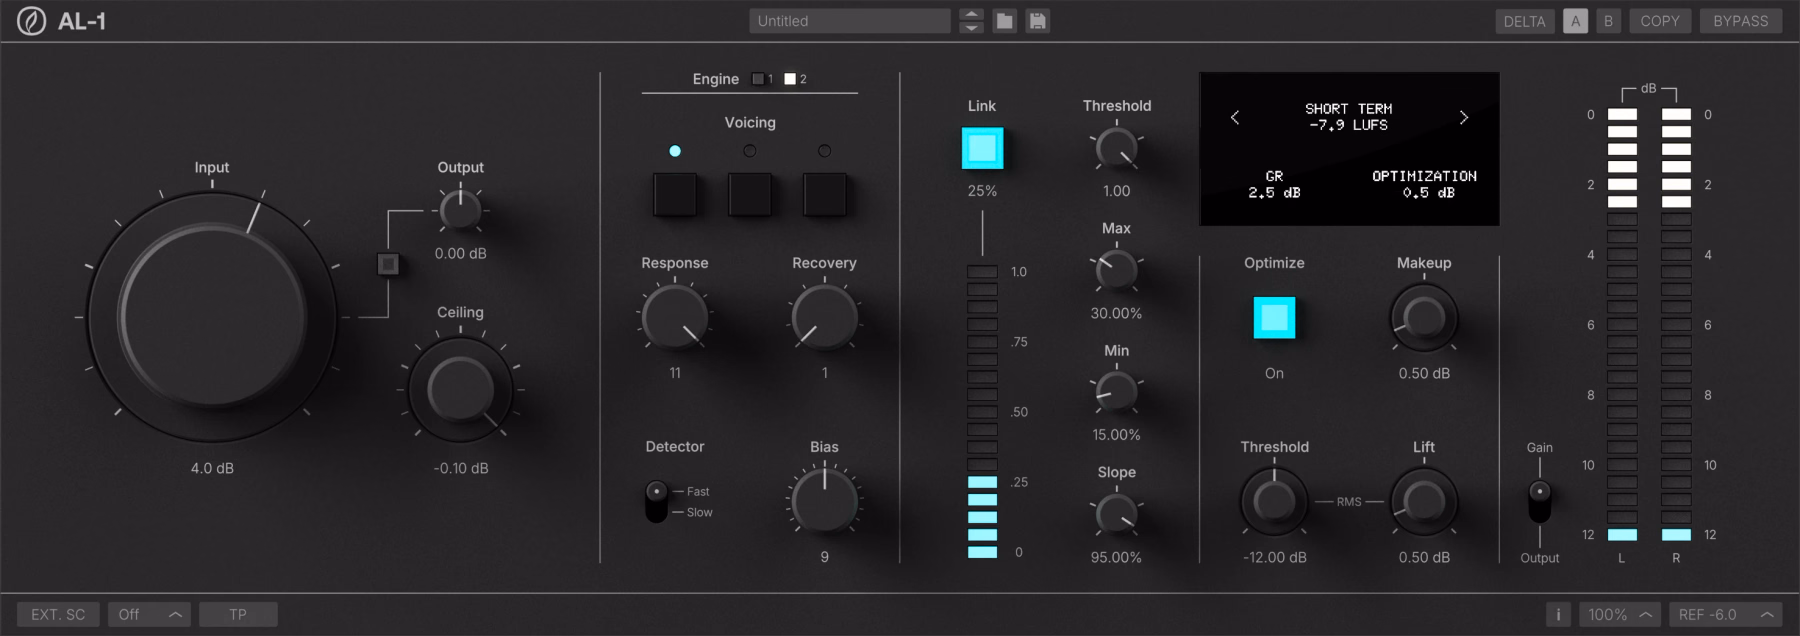
Task: Click the top Threshold knob
Action: [1116, 149]
